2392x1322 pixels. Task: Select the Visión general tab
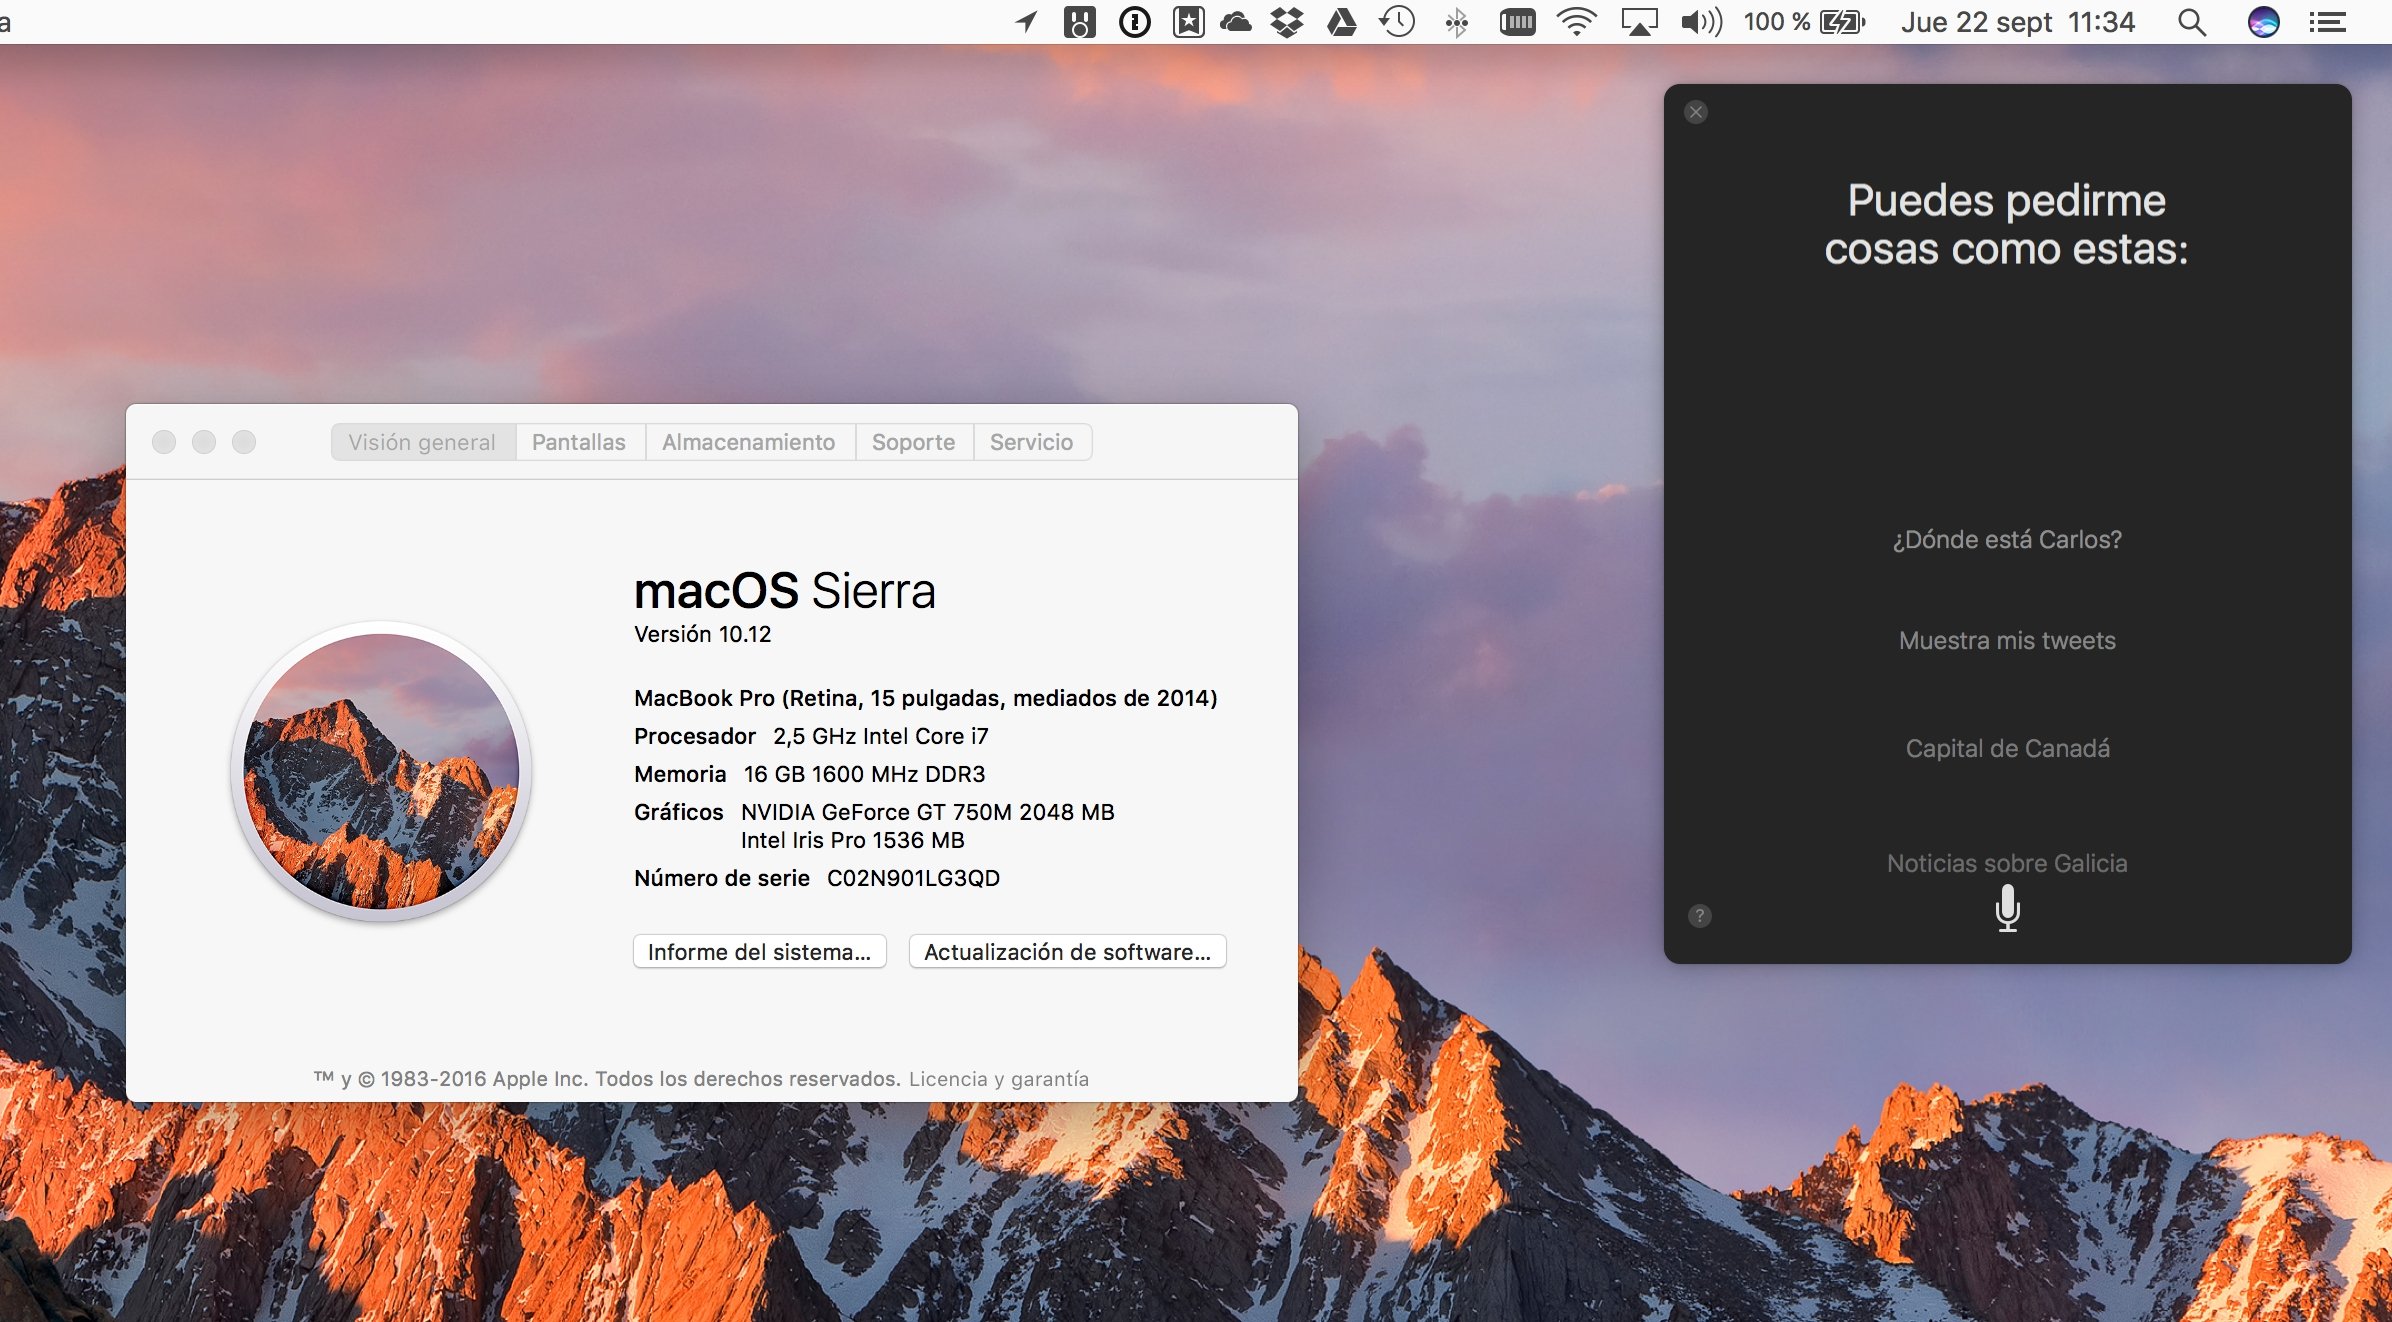click(422, 442)
